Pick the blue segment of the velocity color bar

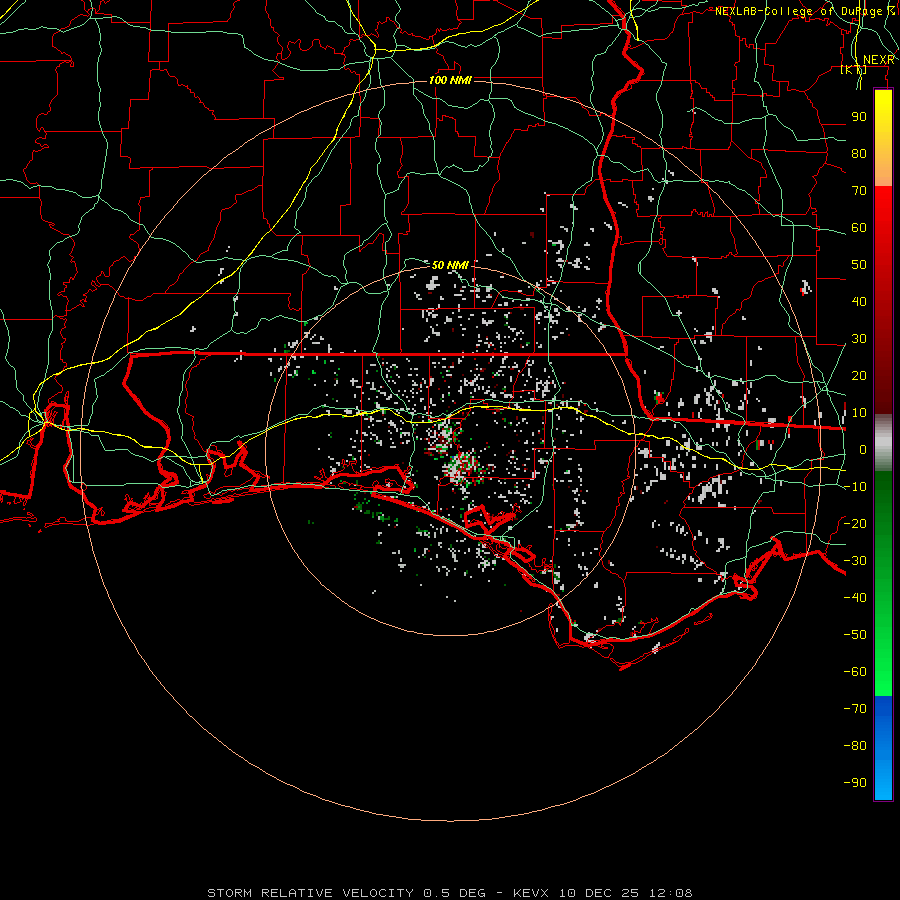click(x=883, y=748)
